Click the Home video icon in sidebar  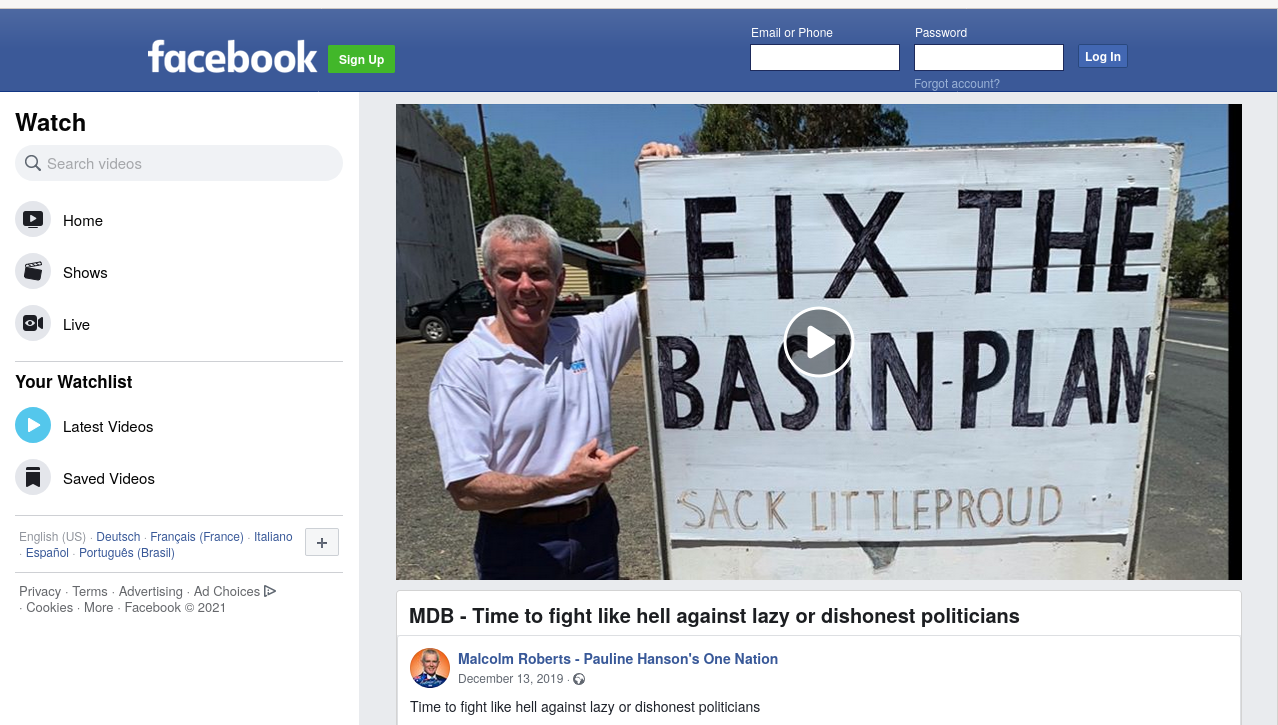point(33,219)
